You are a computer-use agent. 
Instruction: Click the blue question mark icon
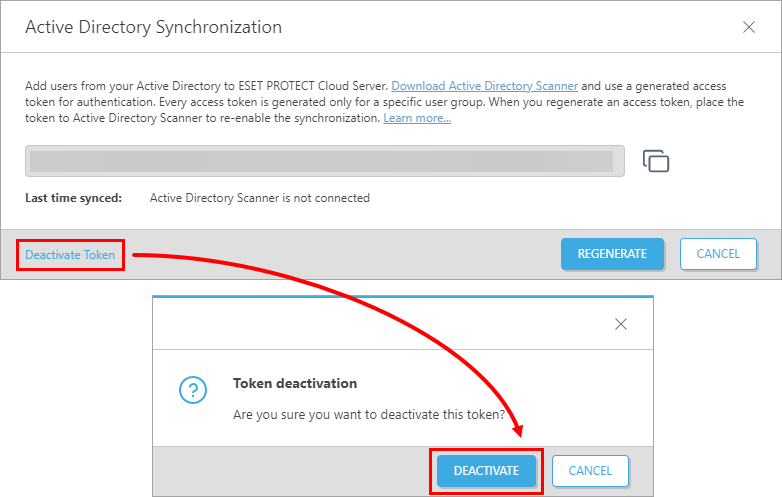pos(193,390)
